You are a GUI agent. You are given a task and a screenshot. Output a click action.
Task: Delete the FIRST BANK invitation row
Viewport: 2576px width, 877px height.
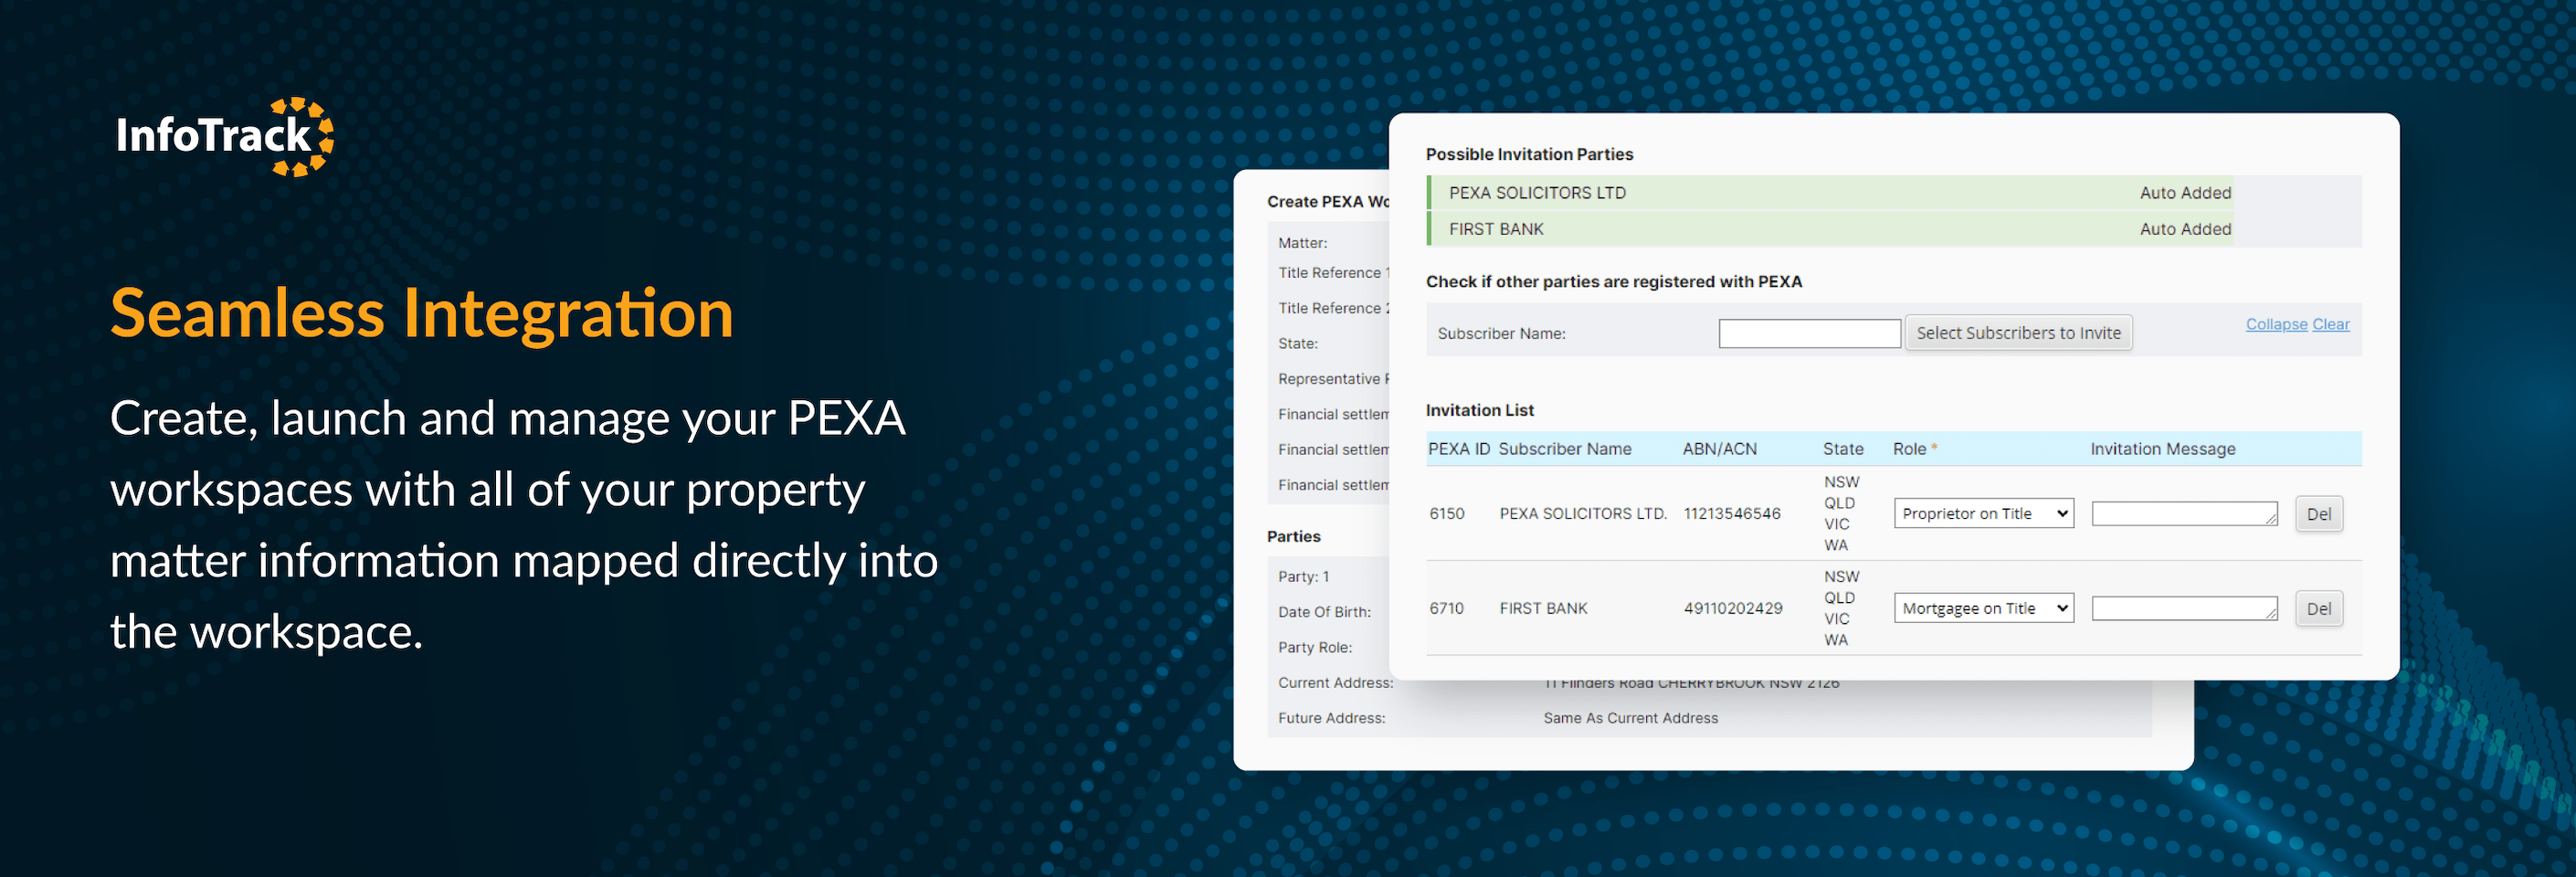click(x=2318, y=609)
